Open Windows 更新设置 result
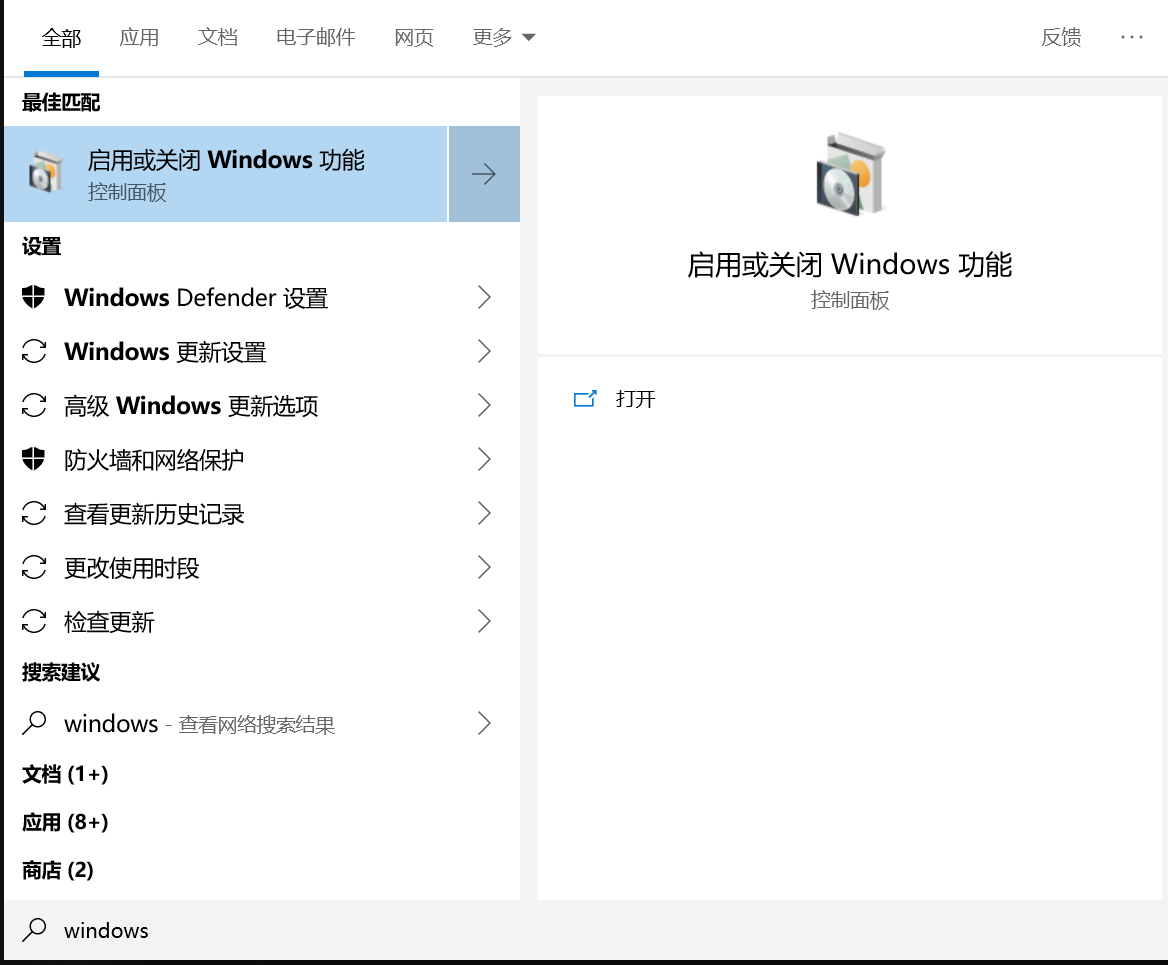The width and height of the screenshot is (1168, 965). pos(261,351)
